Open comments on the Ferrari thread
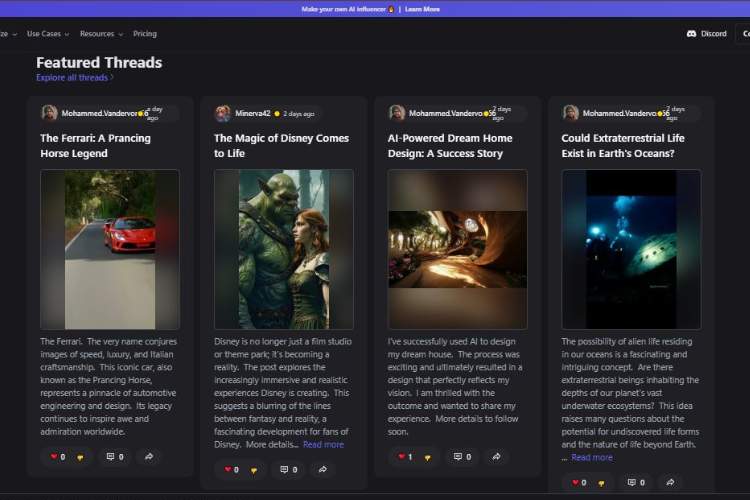 point(114,457)
